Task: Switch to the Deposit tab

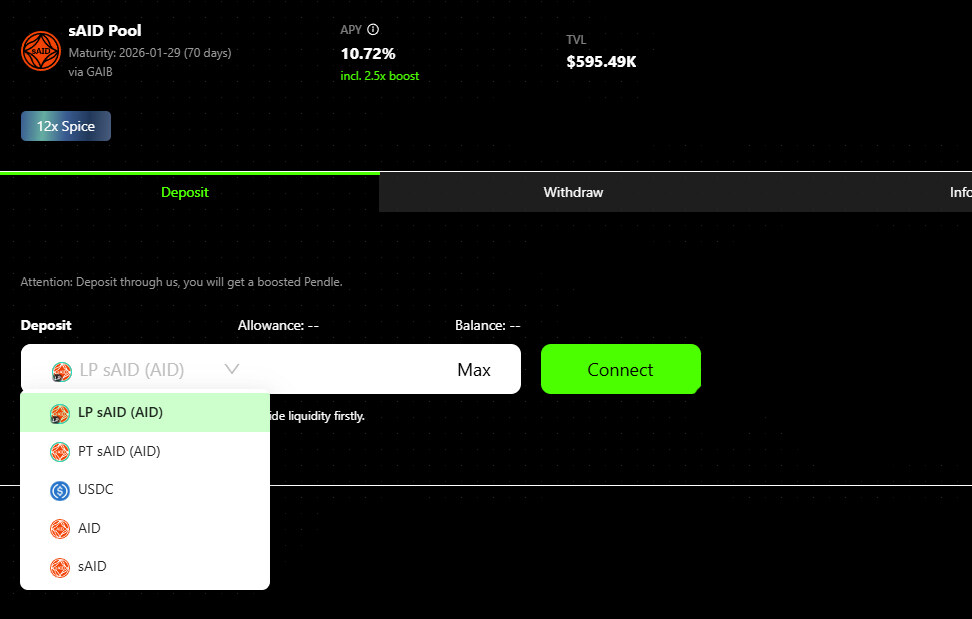Action: click(x=185, y=192)
